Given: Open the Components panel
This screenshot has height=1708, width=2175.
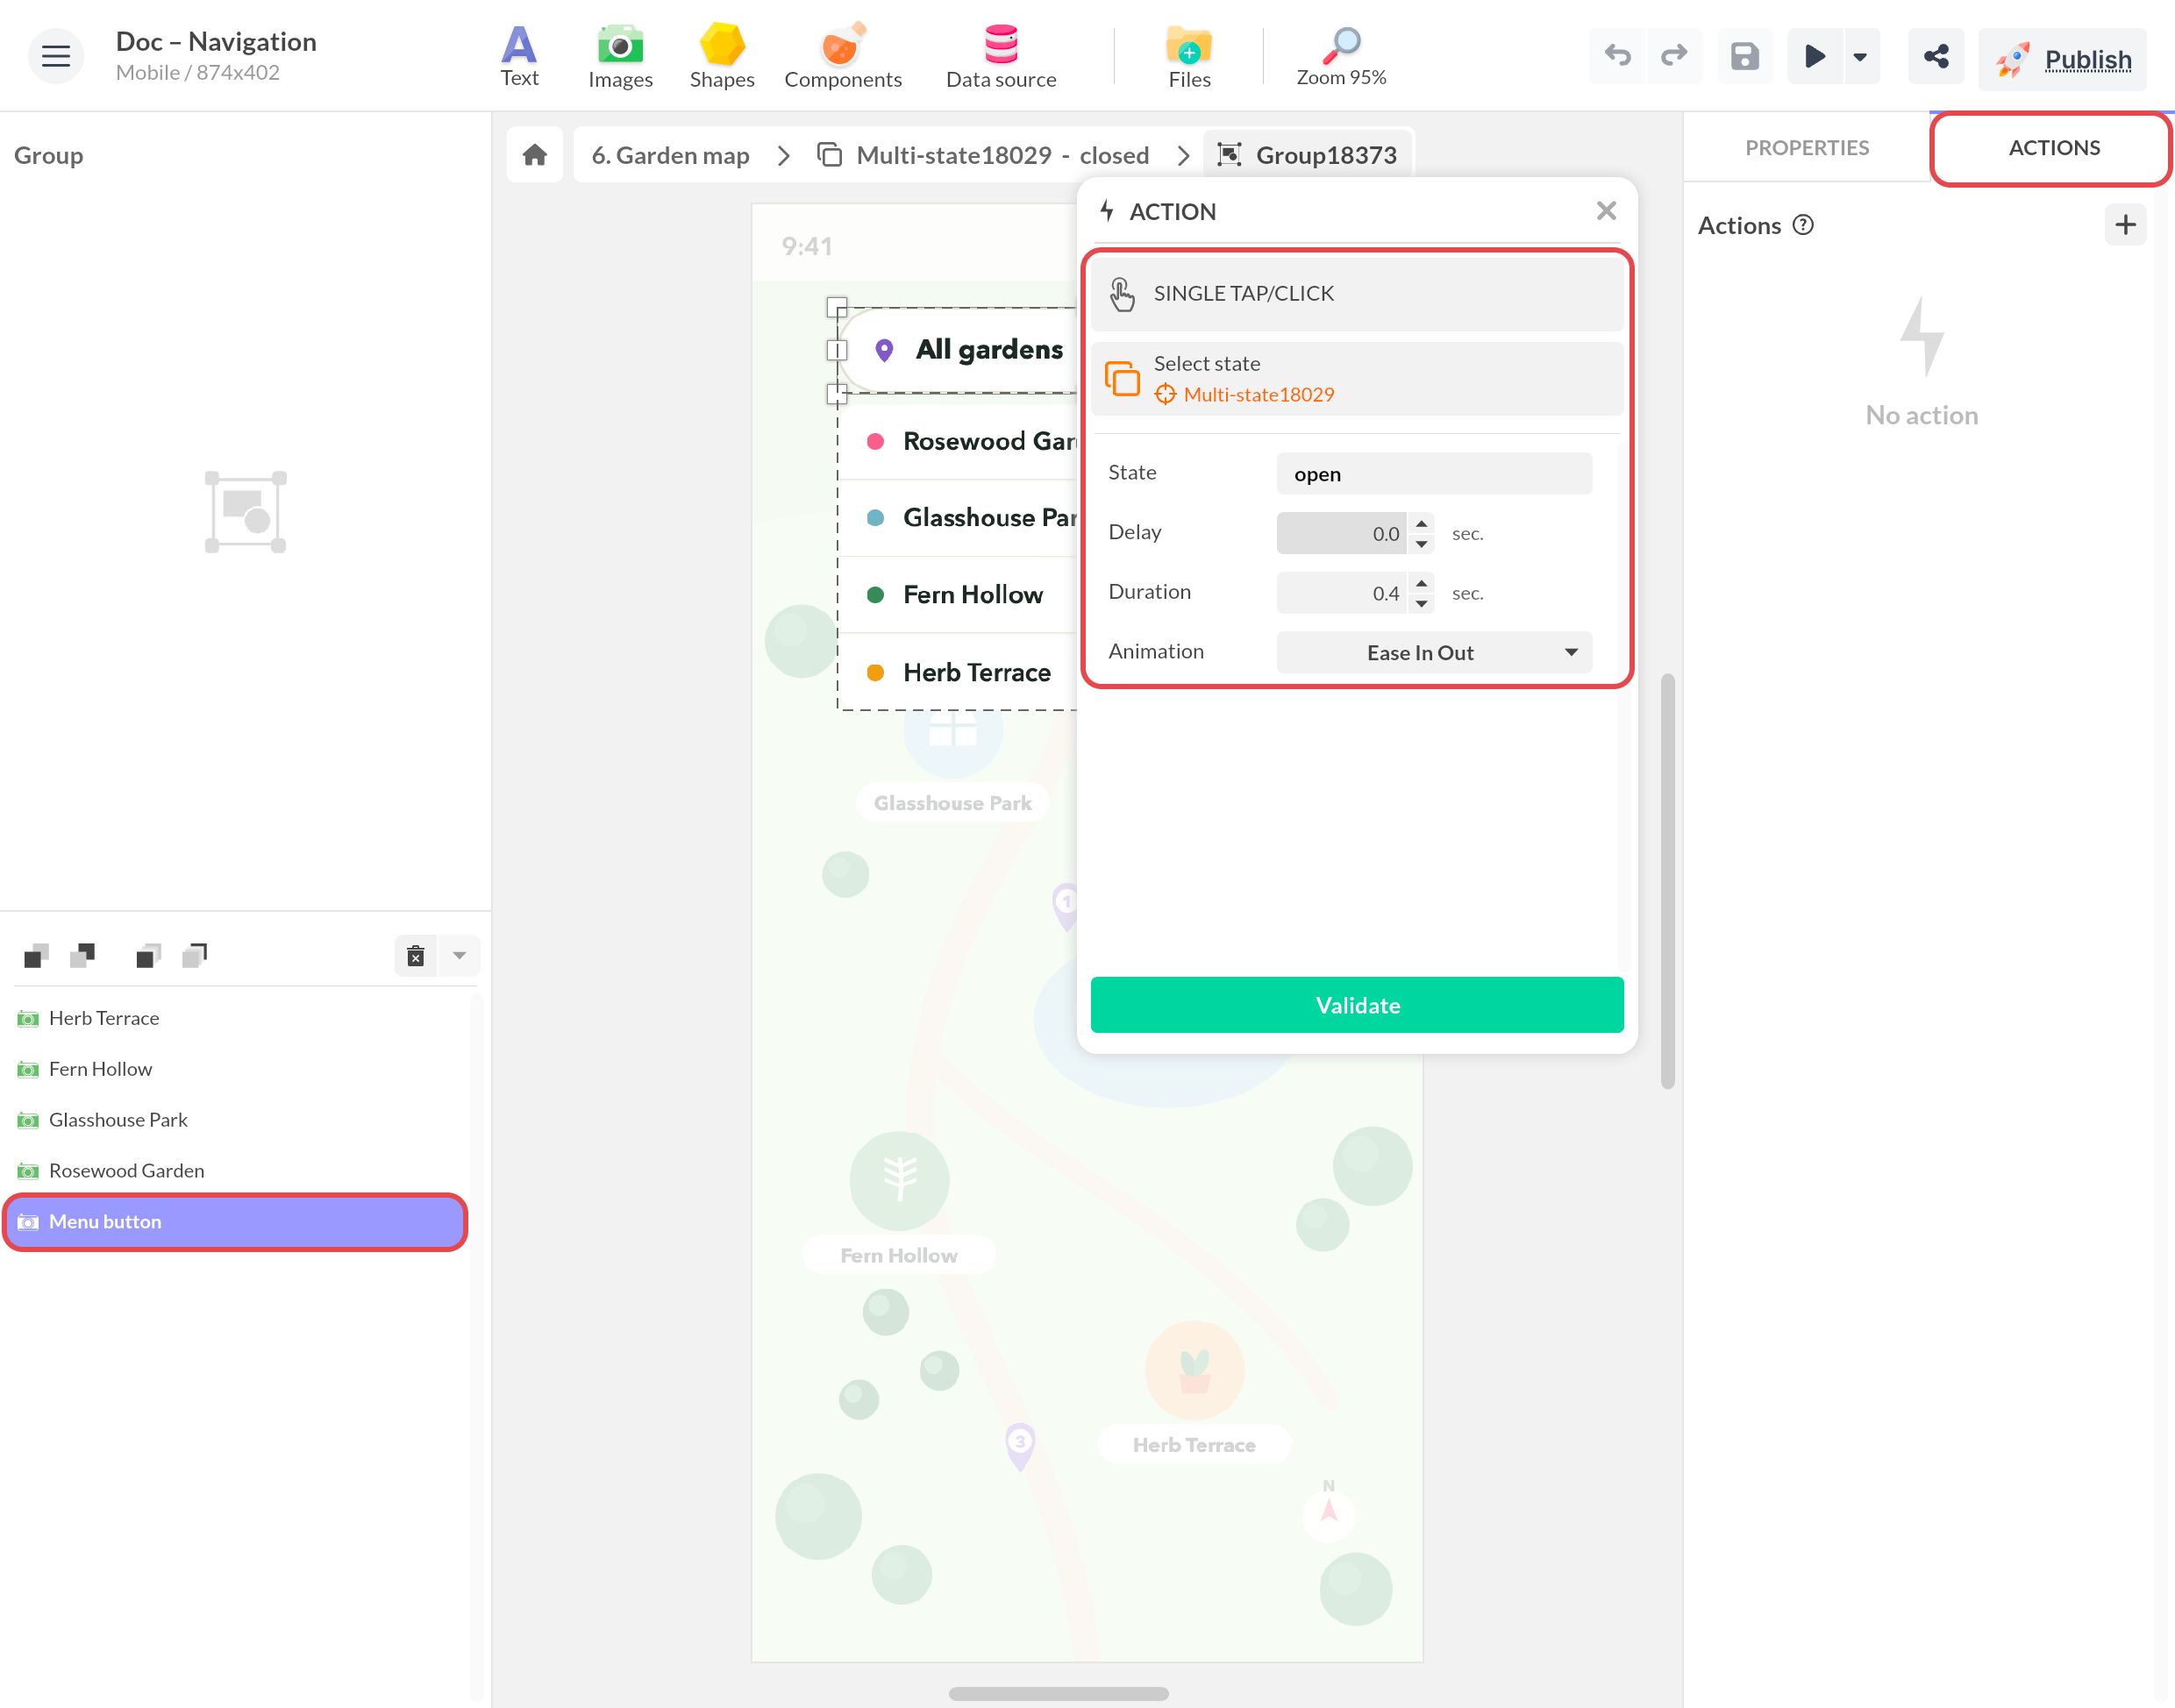Looking at the screenshot, I should click(843, 57).
